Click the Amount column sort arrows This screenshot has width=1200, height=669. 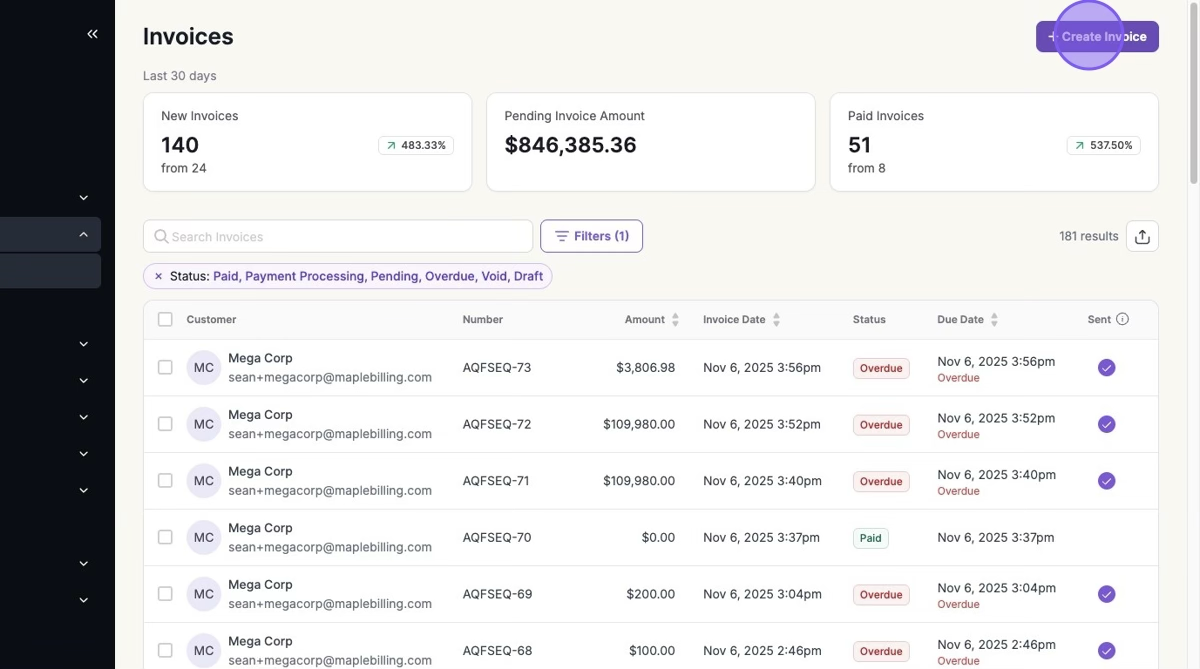pos(675,320)
